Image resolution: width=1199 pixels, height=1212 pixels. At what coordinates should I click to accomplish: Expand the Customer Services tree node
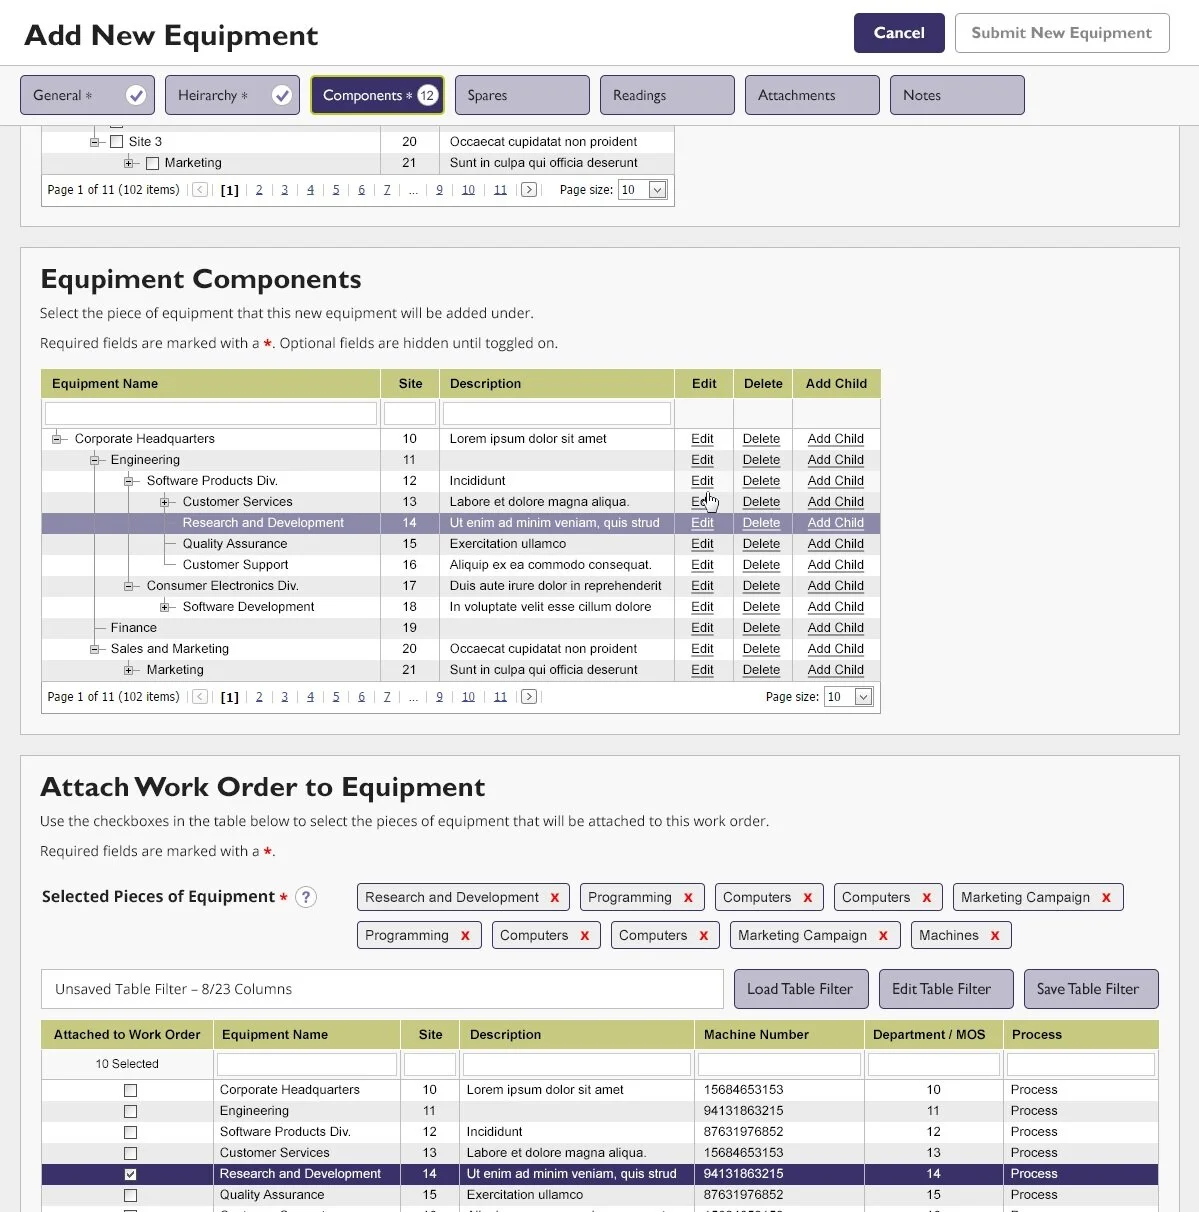[165, 502]
